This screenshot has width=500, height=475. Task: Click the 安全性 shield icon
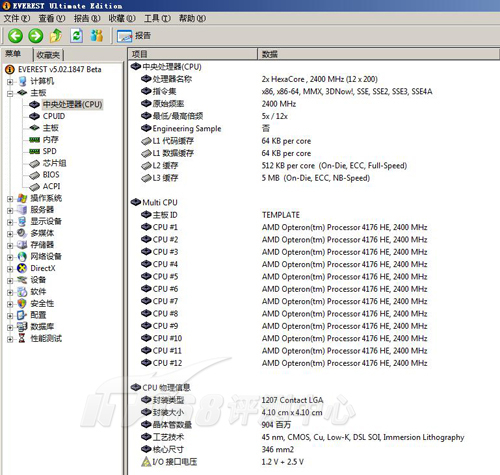22,304
